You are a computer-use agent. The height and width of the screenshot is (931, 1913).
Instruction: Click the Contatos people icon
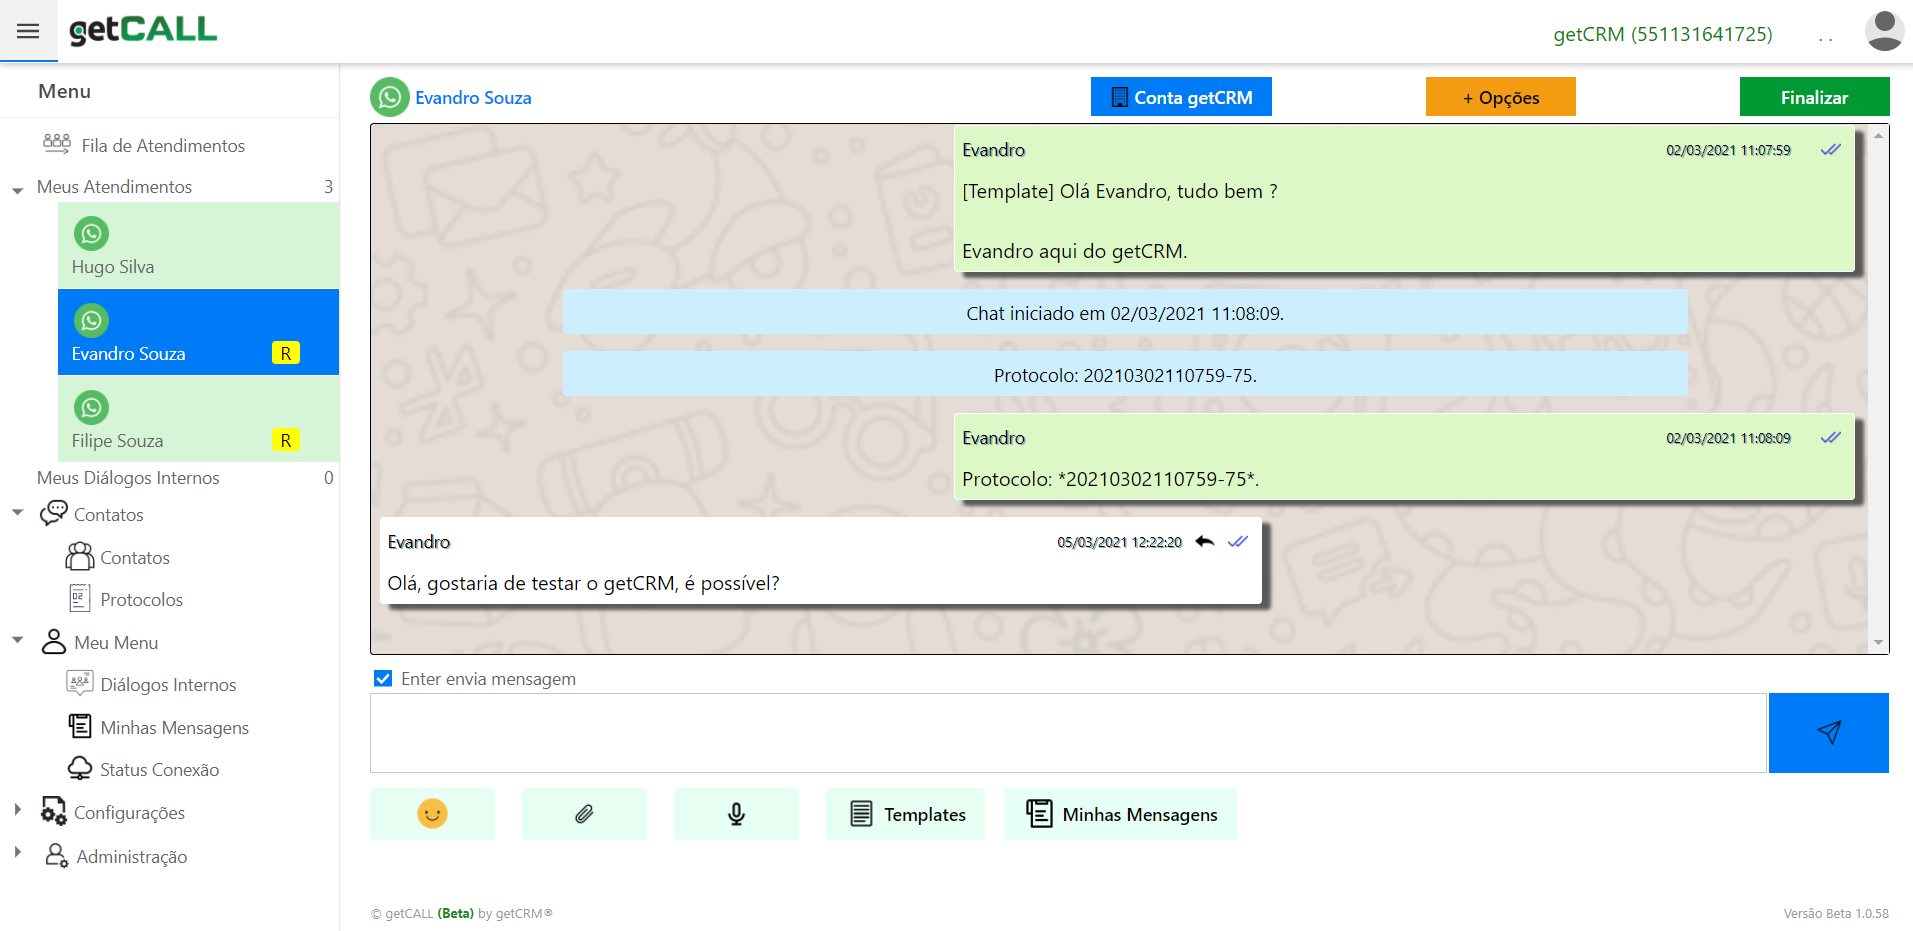(x=80, y=556)
